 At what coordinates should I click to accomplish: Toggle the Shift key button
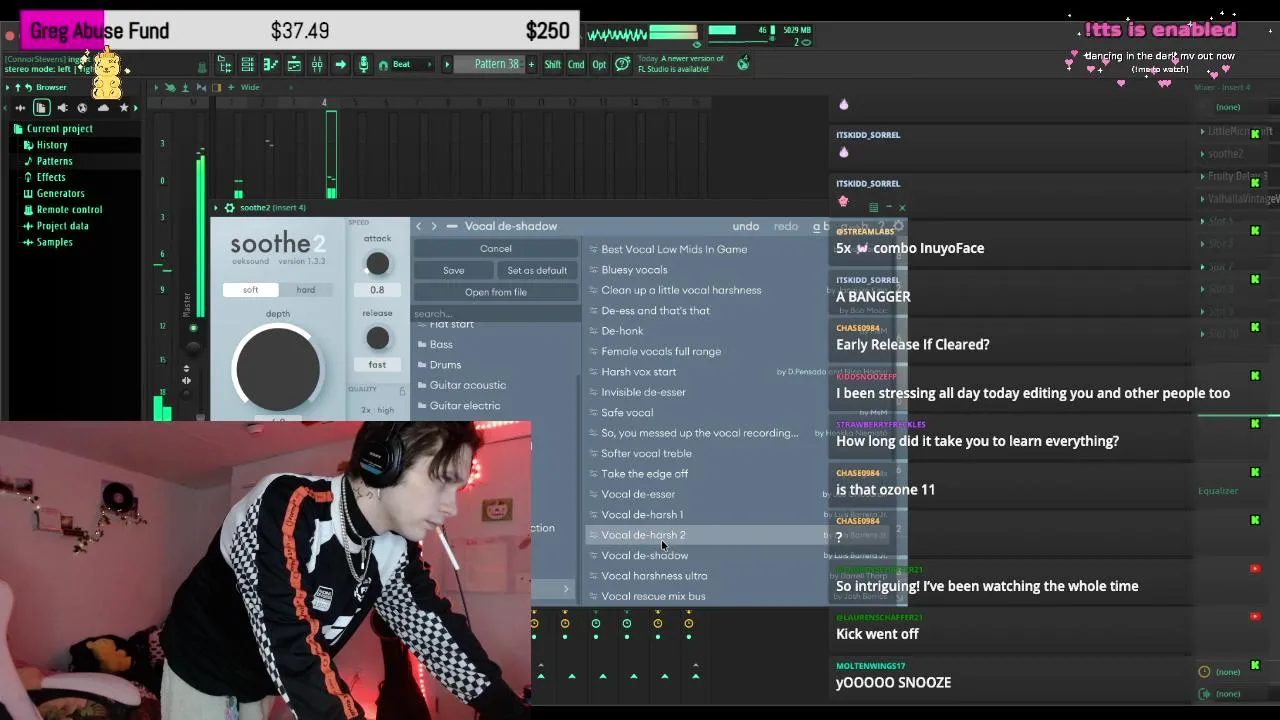point(553,64)
